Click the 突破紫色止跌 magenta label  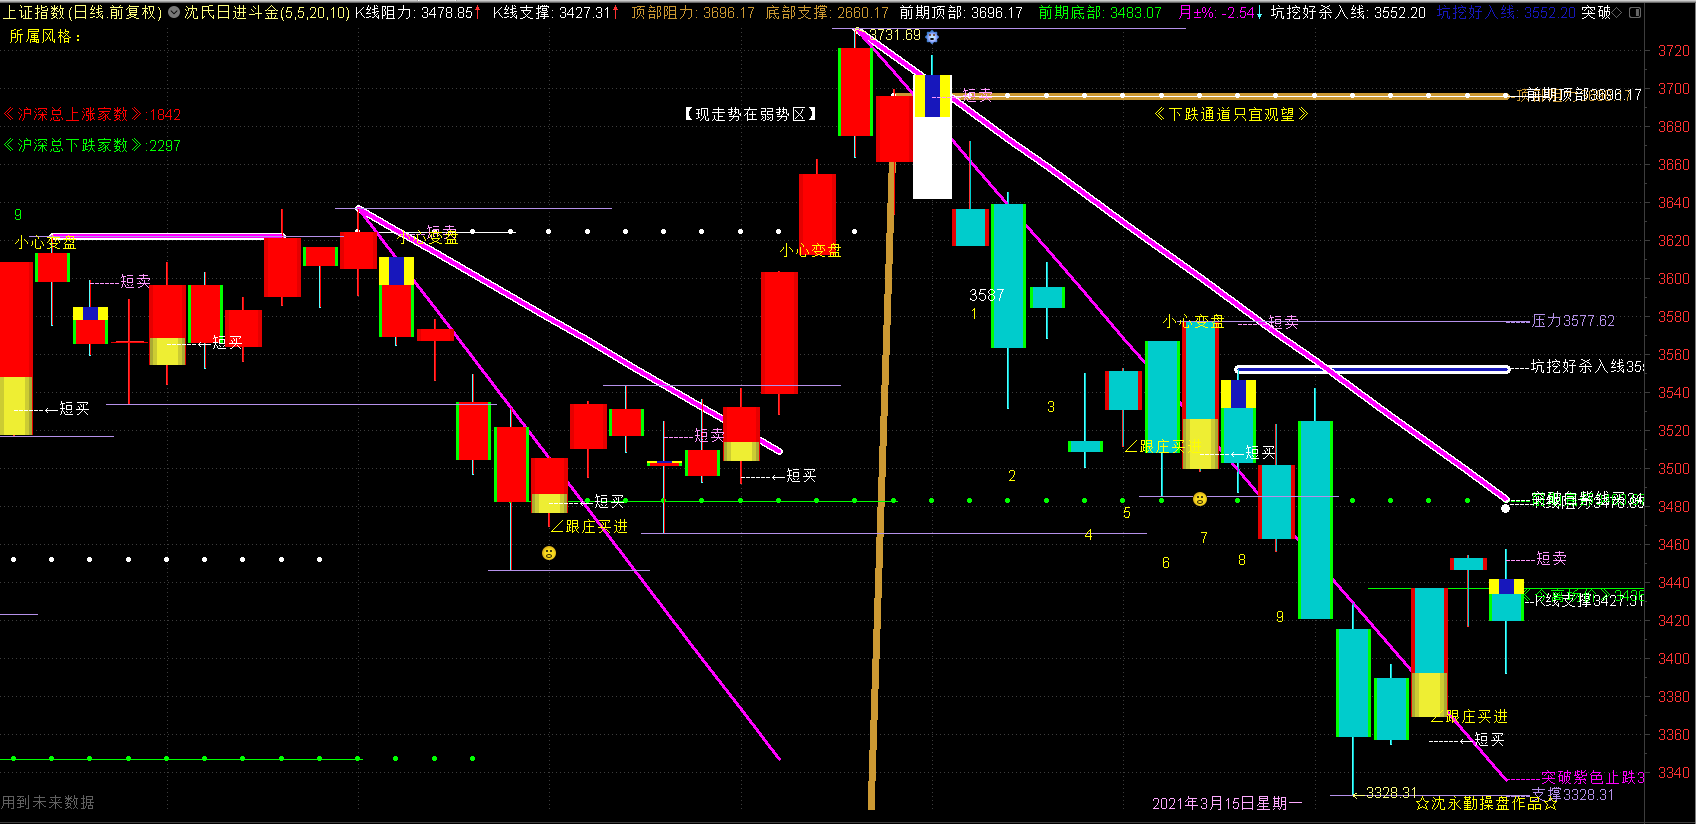(1592, 778)
